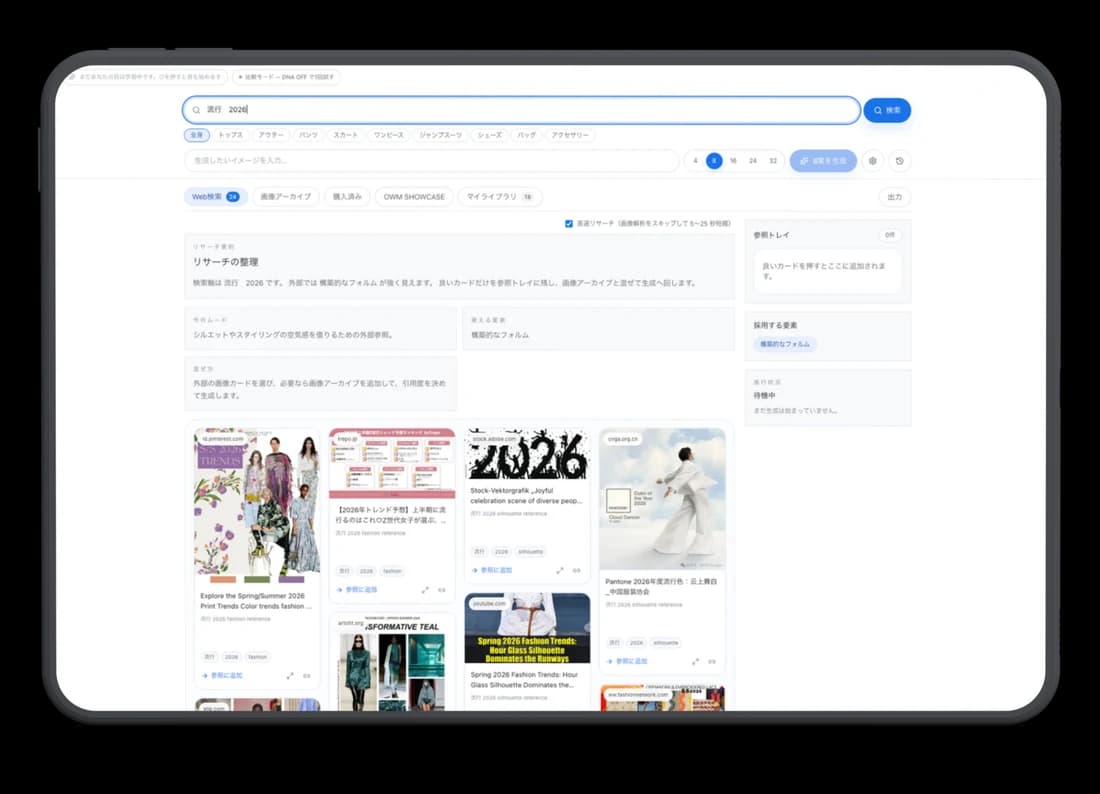
Task: Select 24 as the image count
Action: click(753, 161)
